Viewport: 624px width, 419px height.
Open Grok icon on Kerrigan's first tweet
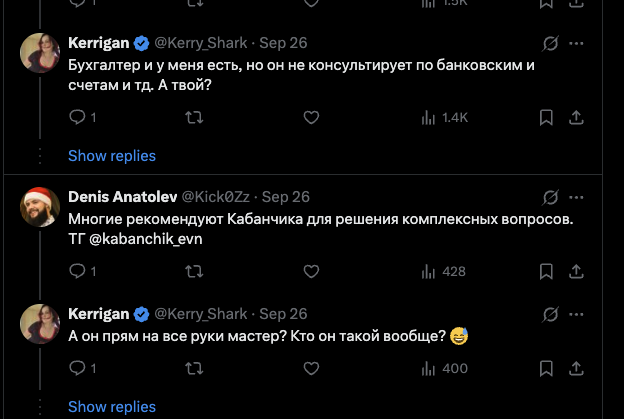point(549,44)
